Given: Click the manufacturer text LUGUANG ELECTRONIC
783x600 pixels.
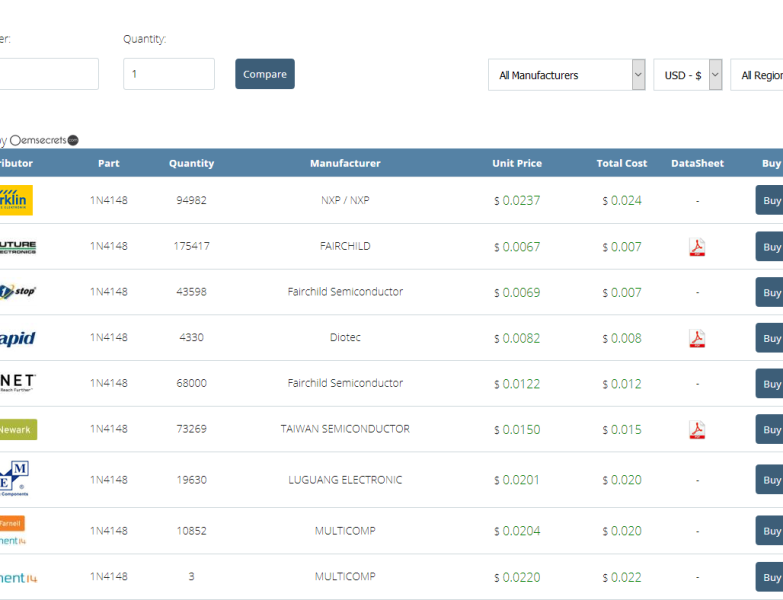Looking at the screenshot, I should [x=345, y=480].
